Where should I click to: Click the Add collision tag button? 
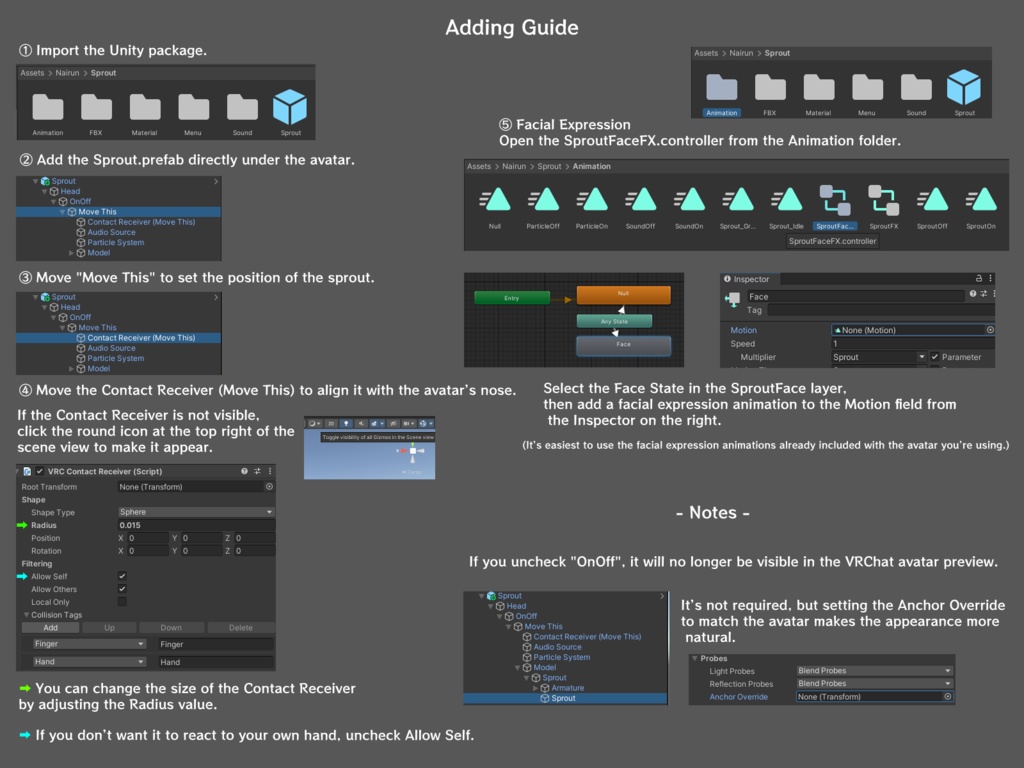(50, 628)
